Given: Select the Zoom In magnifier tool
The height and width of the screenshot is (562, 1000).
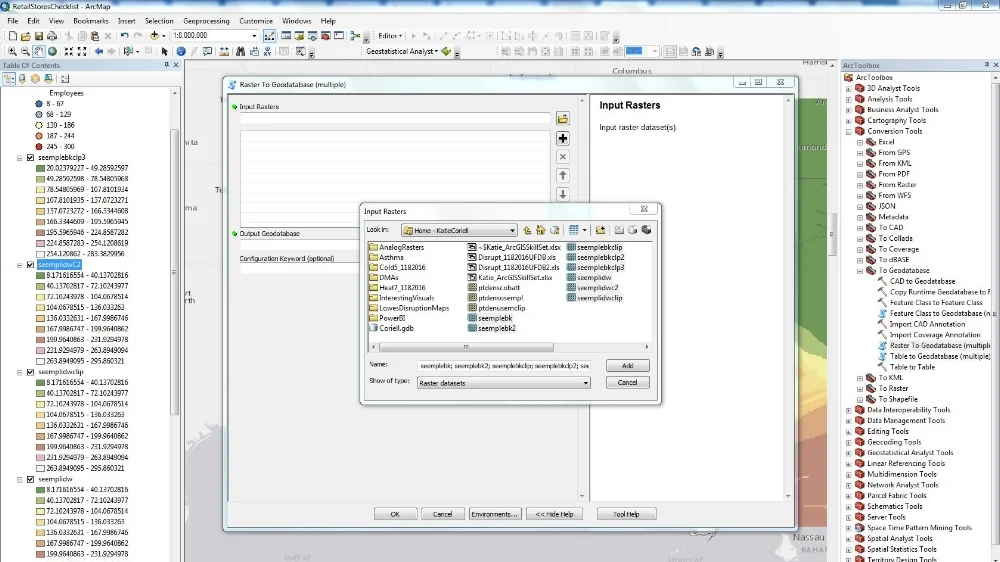Looking at the screenshot, I should [x=12, y=52].
